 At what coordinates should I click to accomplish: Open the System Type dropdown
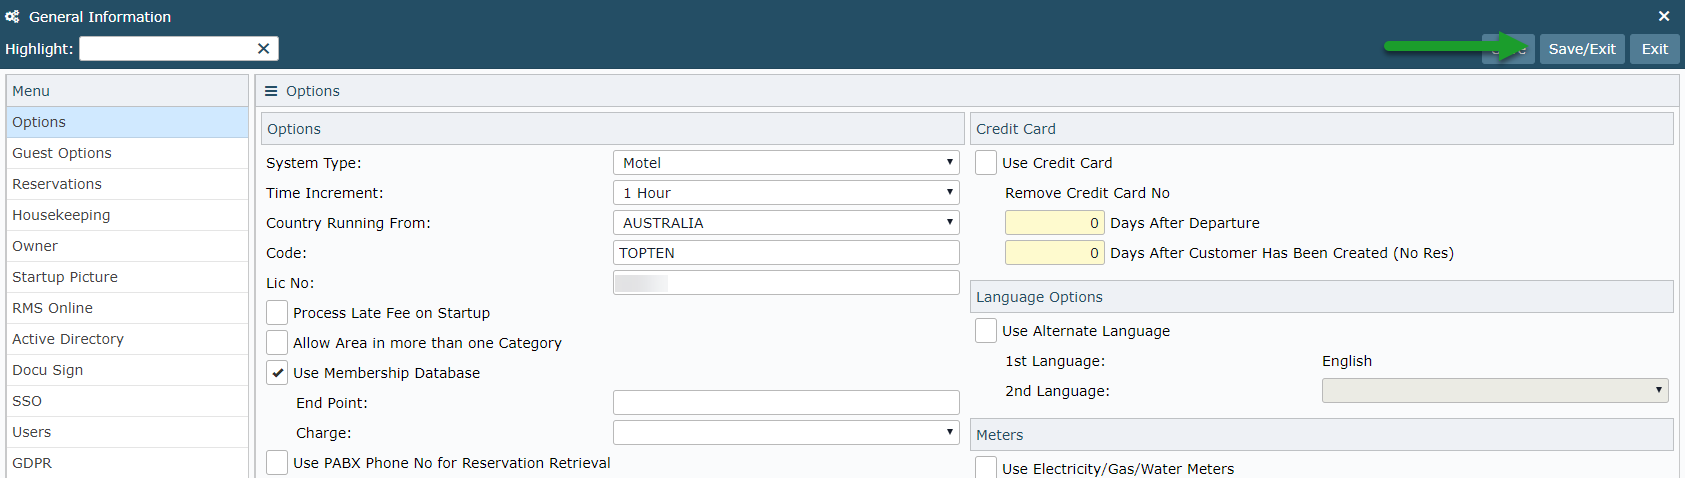coord(785,163)
